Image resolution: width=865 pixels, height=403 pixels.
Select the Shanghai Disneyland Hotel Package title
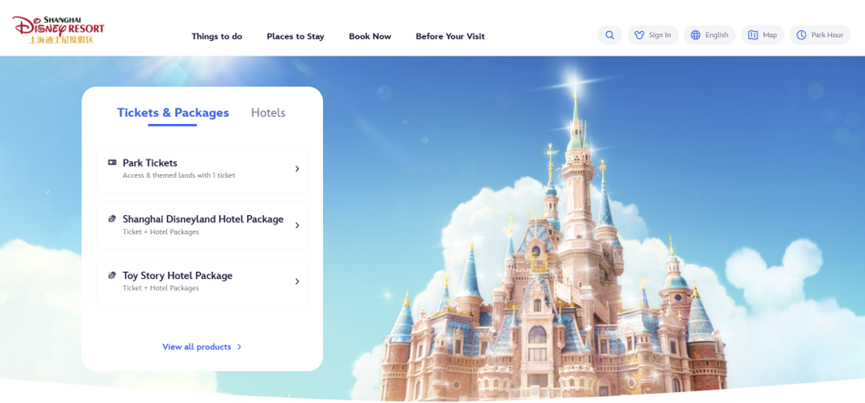(x=203, y=219)
